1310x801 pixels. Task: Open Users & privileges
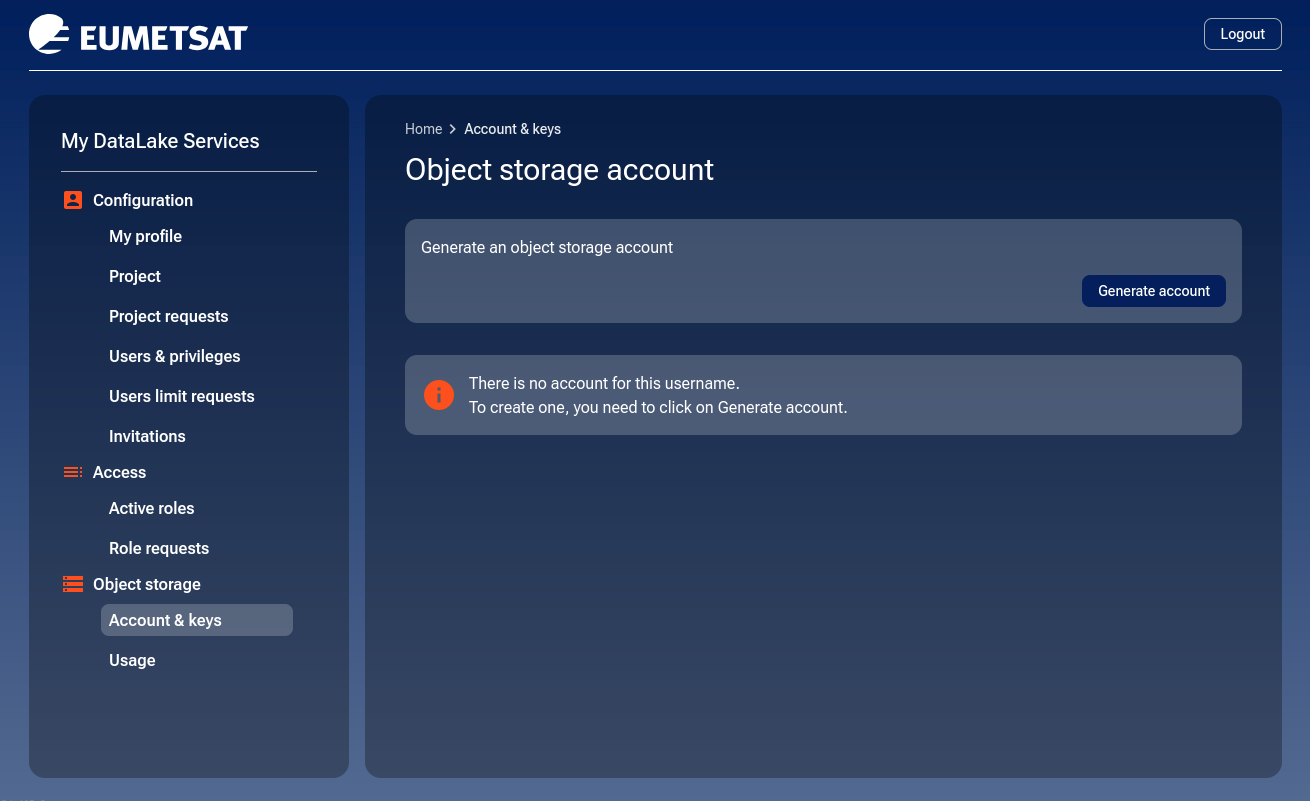[x=174, y=356]
